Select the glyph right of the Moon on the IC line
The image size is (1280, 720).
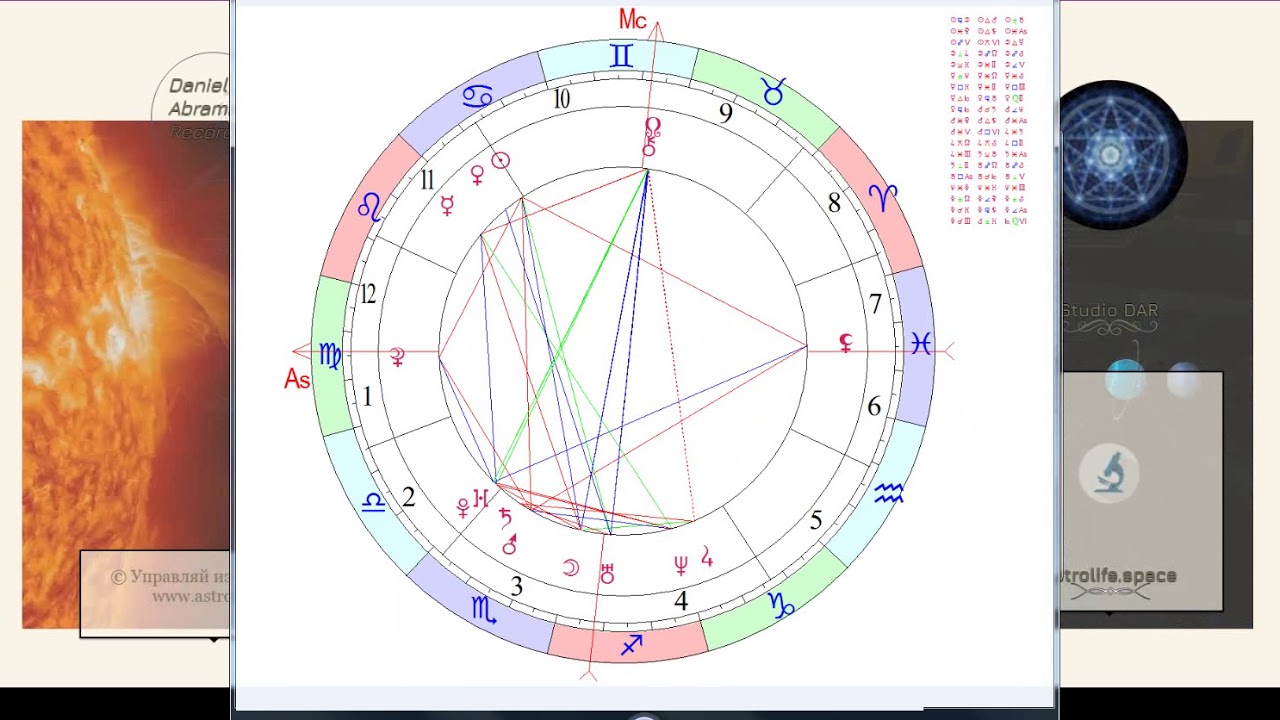pyautogui.click(x=606, y=574)
